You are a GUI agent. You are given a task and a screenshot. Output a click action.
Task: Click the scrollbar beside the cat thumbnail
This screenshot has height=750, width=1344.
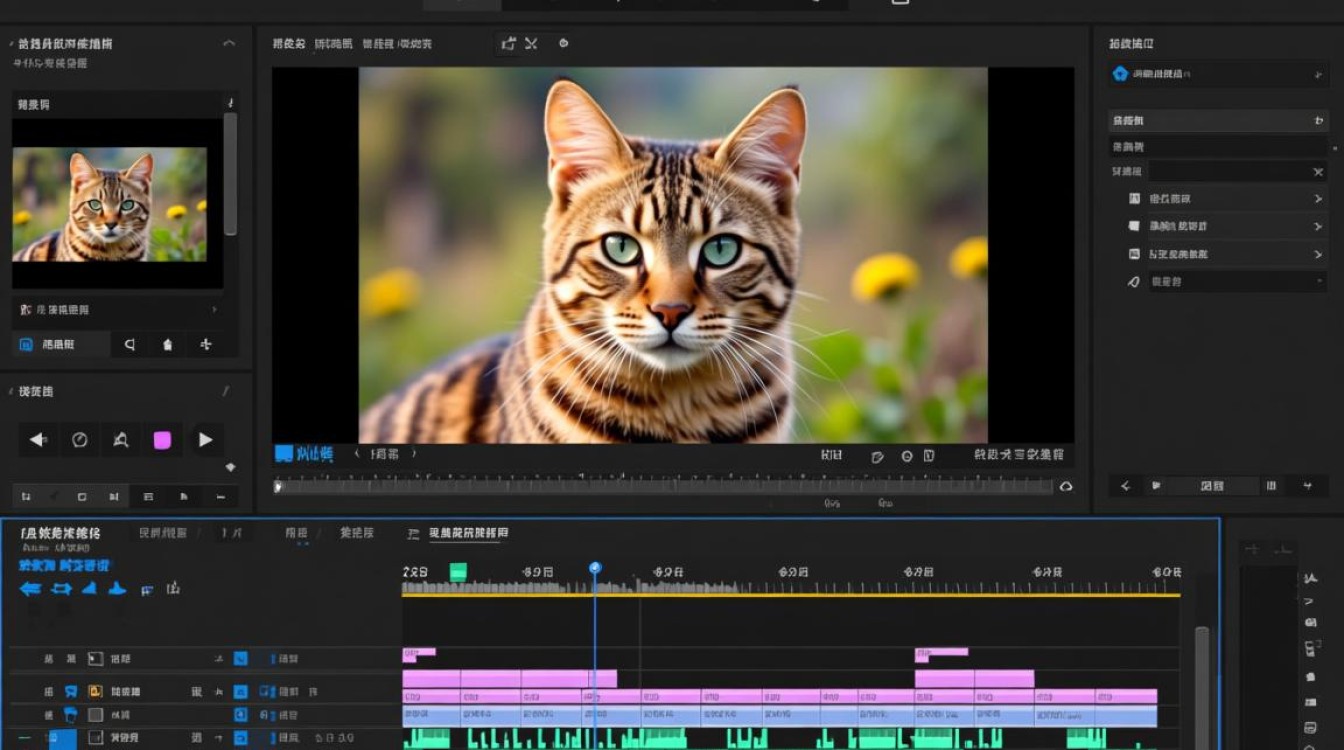coord(230,174)
